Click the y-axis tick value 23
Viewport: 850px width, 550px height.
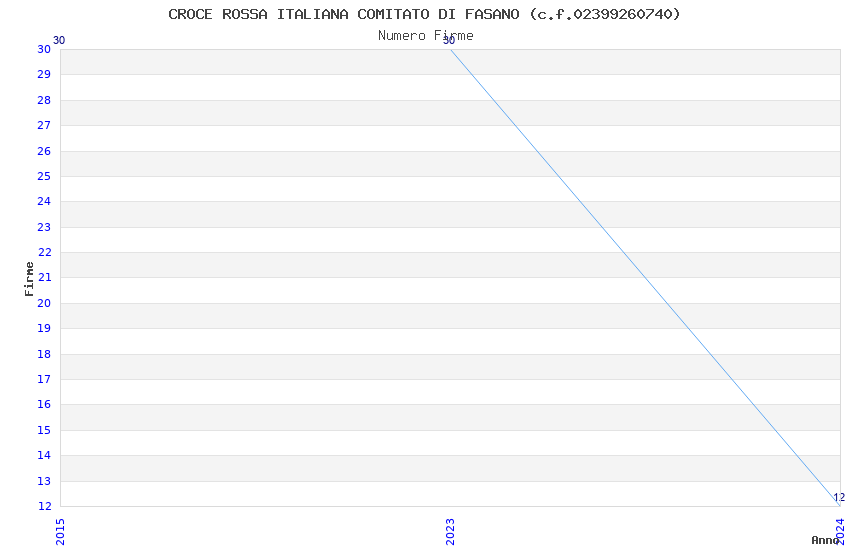44,227
